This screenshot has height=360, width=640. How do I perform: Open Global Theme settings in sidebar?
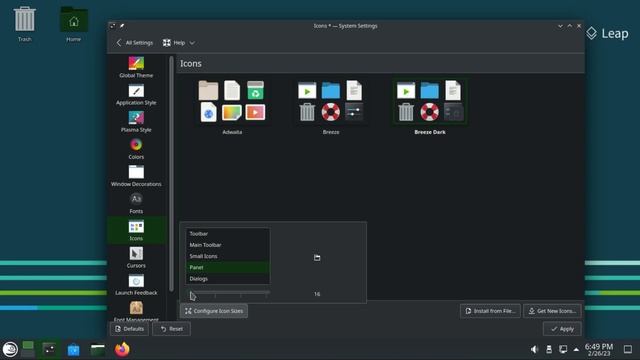(136, 67)
